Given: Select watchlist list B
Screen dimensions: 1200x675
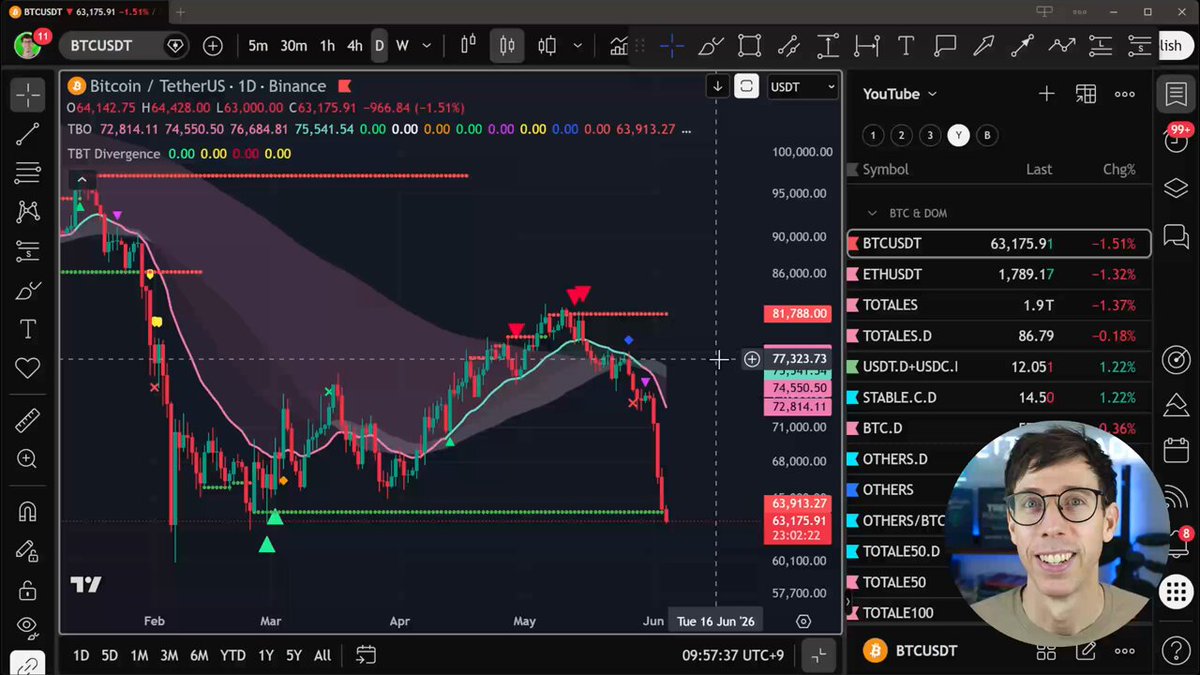Looking at the screenshot, I should pos(987,135).
